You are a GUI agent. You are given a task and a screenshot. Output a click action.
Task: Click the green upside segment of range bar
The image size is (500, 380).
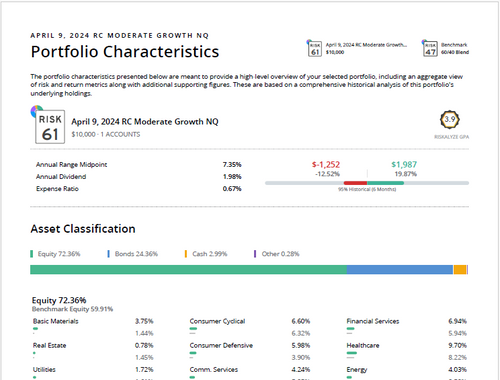tap(385, 183)
